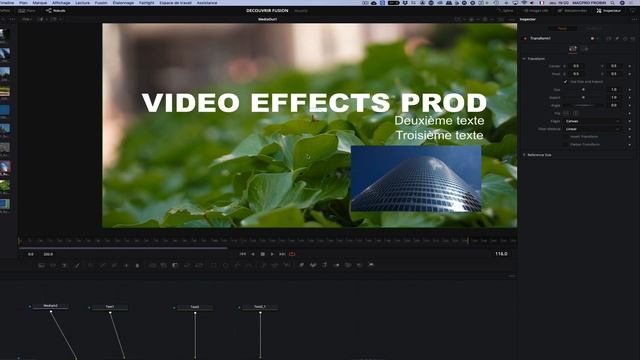Add a Merge node from the toolbar
Image resolution: width=640 pixels, height=360 pixels.
[x=152, y=265]
